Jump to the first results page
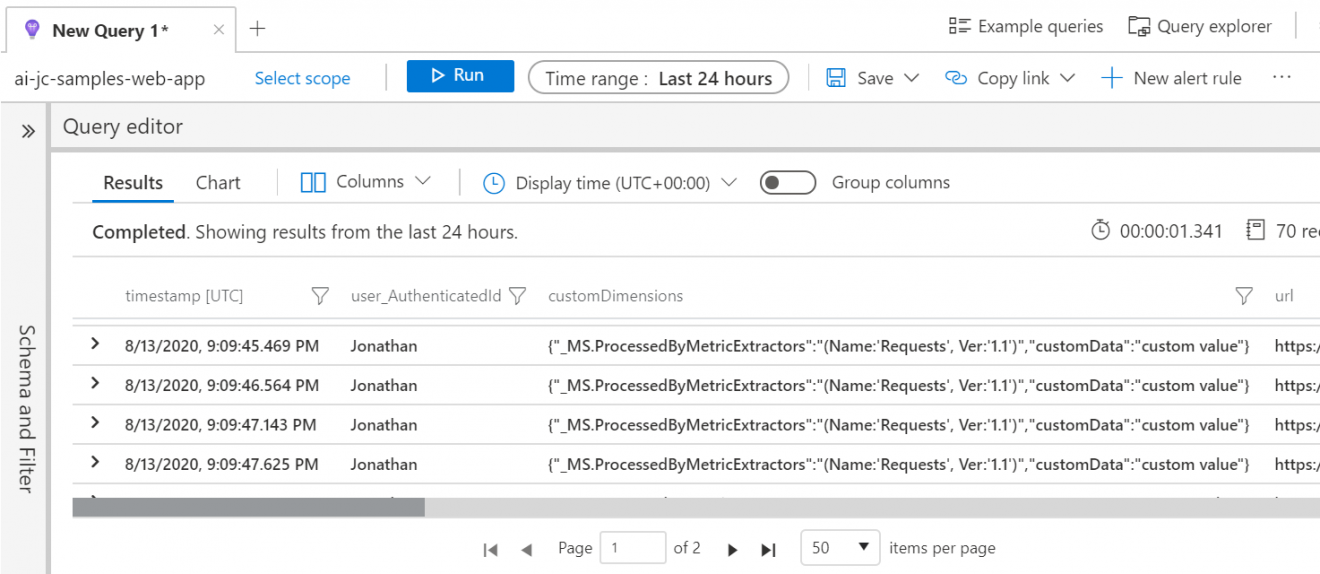1320x574 pixels. coord(490,549)
